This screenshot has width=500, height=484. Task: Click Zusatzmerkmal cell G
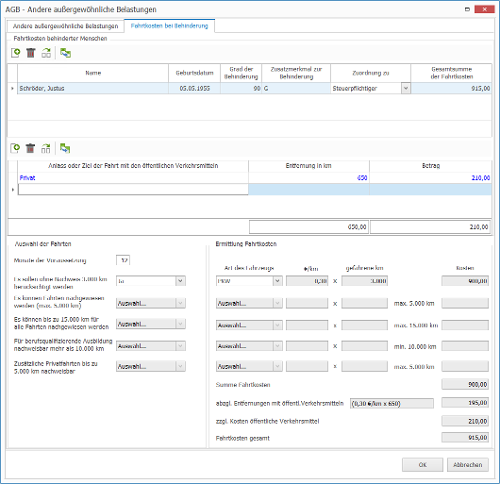click(296, 88)
